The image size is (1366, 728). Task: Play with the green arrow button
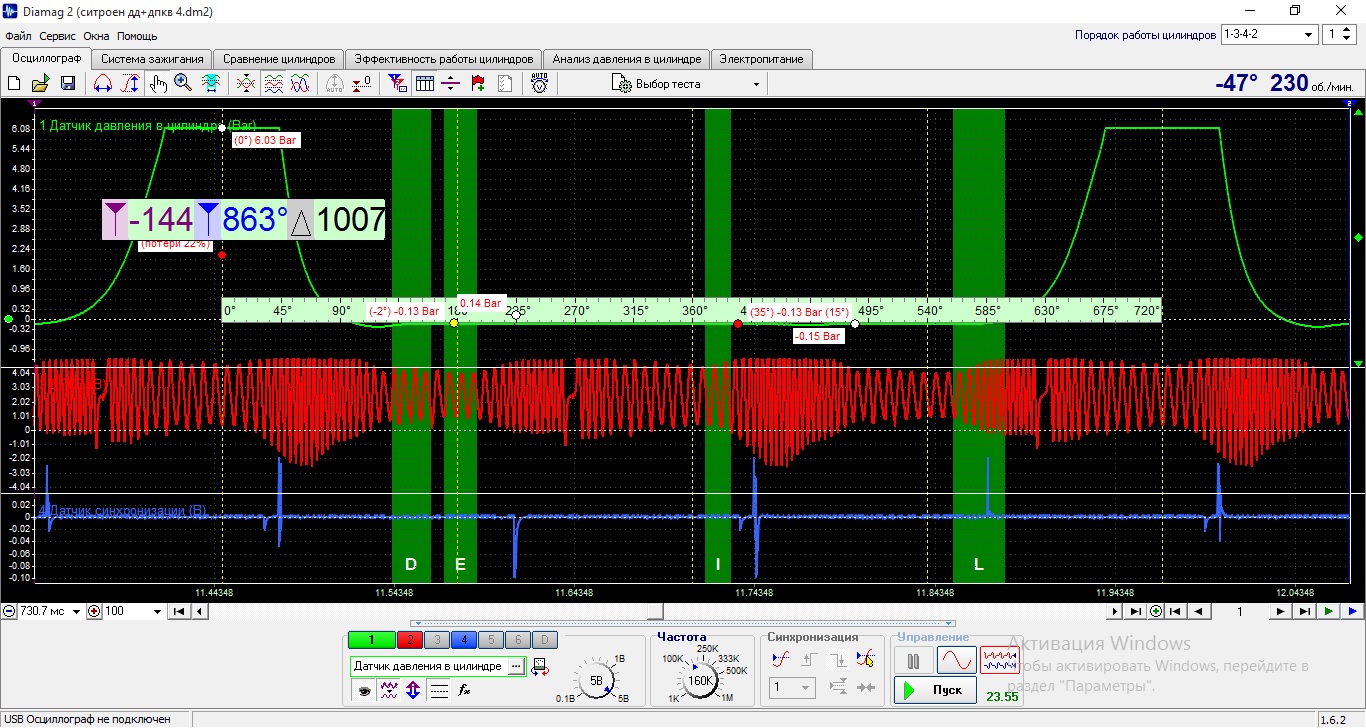(x=1328, y=611)
